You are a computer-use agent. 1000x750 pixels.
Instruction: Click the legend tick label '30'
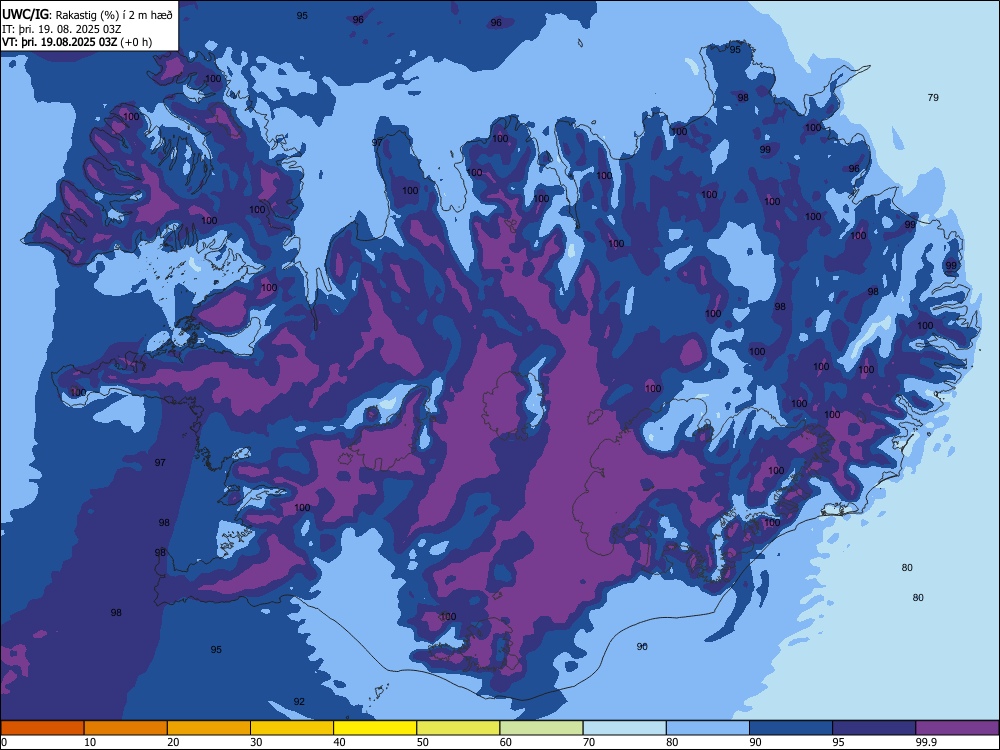256,742
